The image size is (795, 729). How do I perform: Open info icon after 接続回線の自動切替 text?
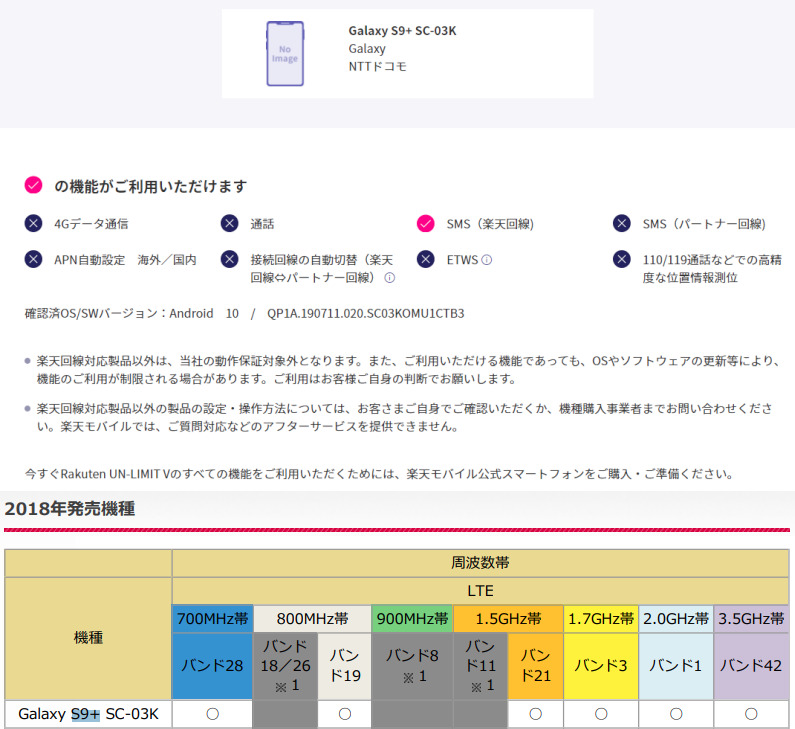pyautogui.click(x=390, y=278)
